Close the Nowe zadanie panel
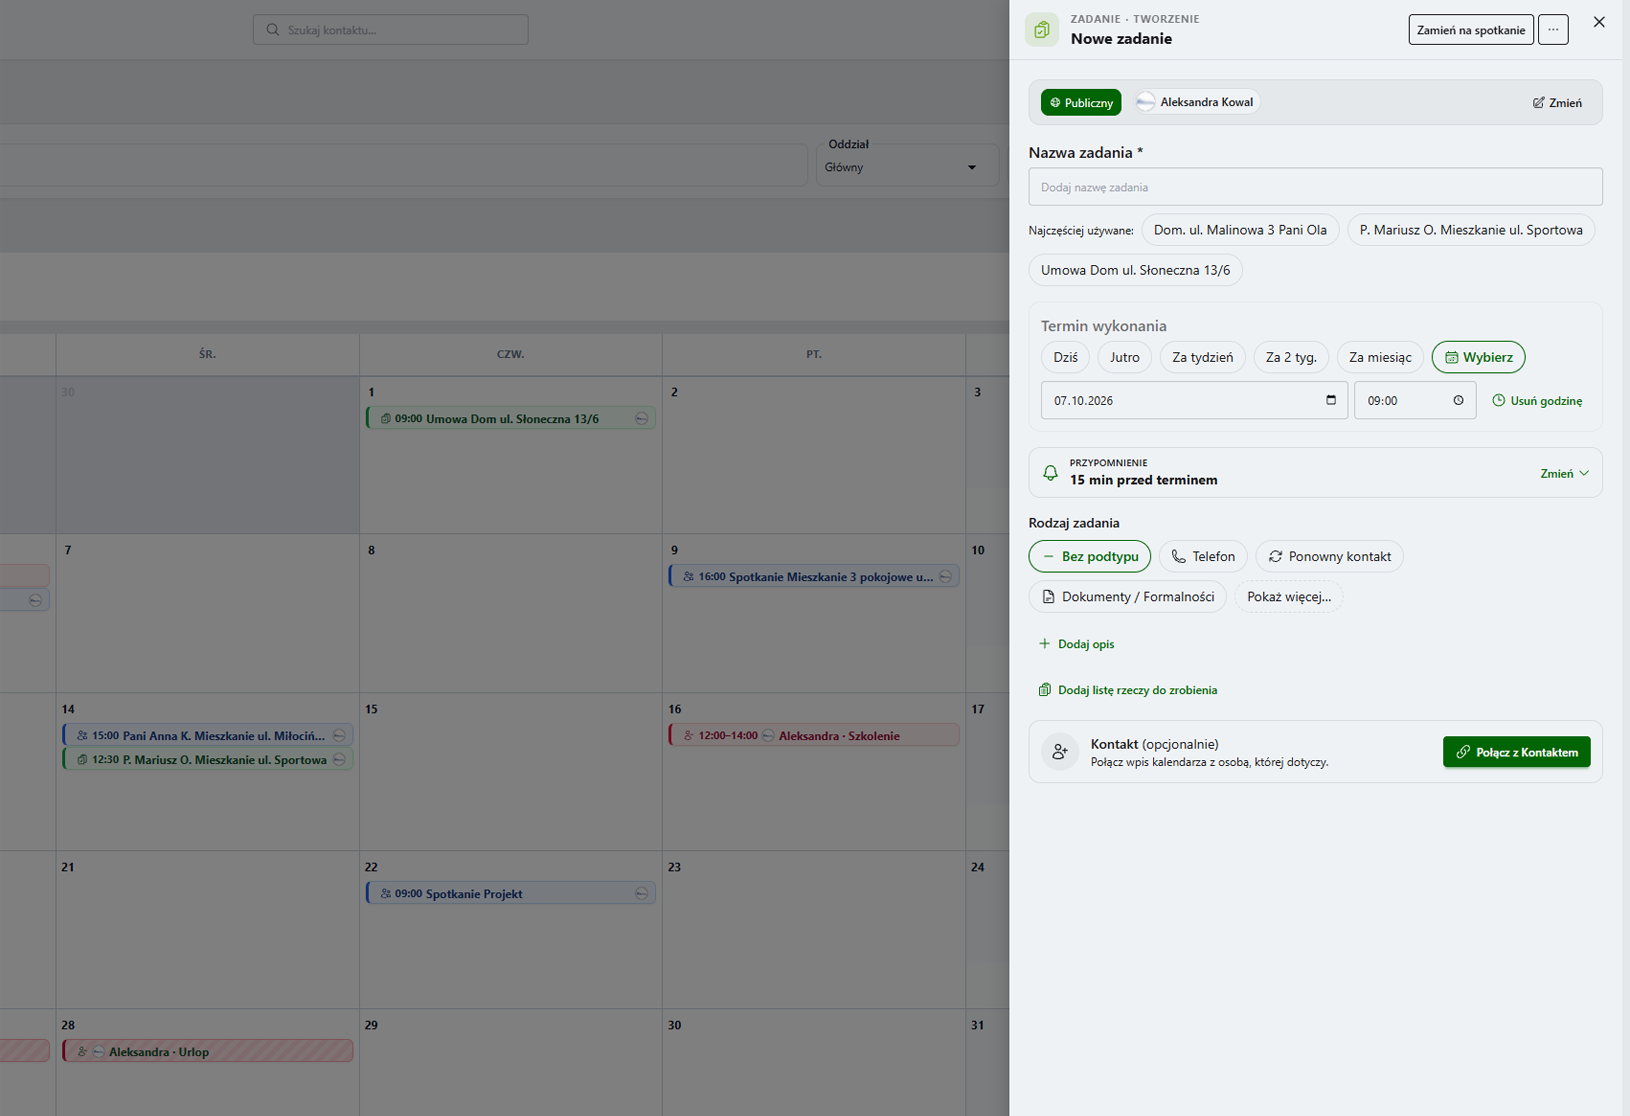Viewport: 1630px width, 1116px height. point(1599,22)
